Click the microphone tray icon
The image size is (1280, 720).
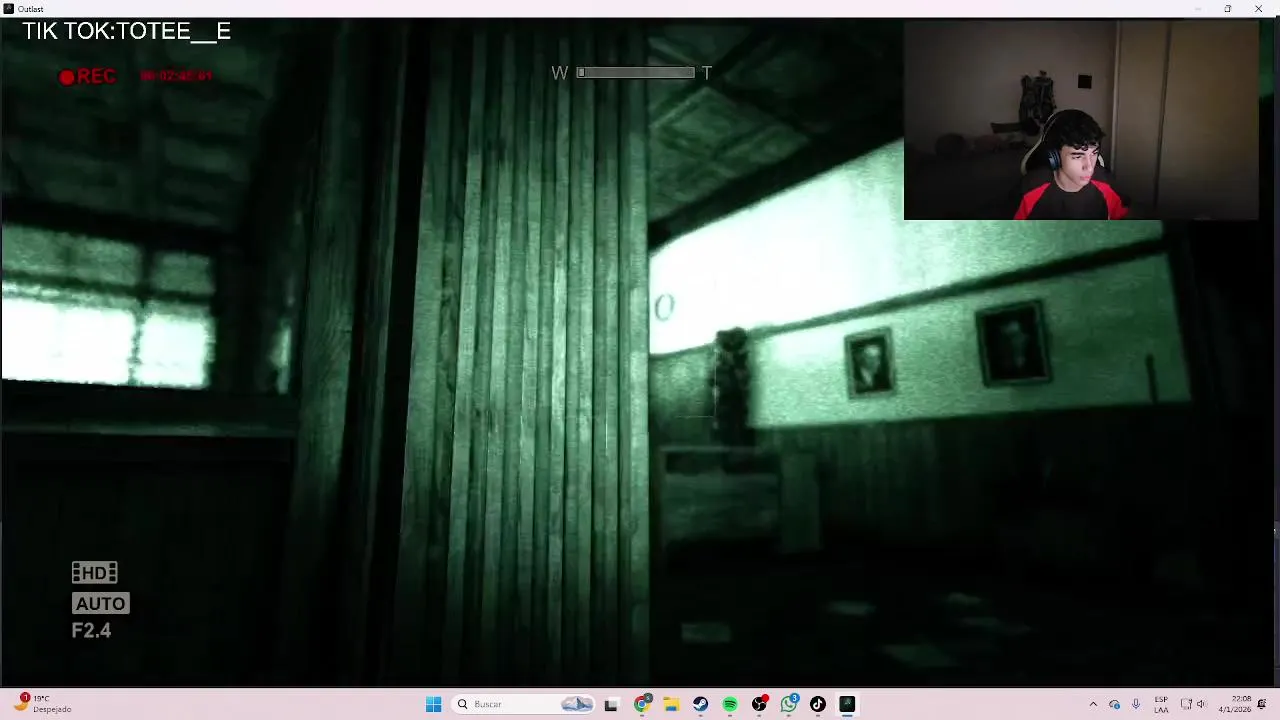1136,704
